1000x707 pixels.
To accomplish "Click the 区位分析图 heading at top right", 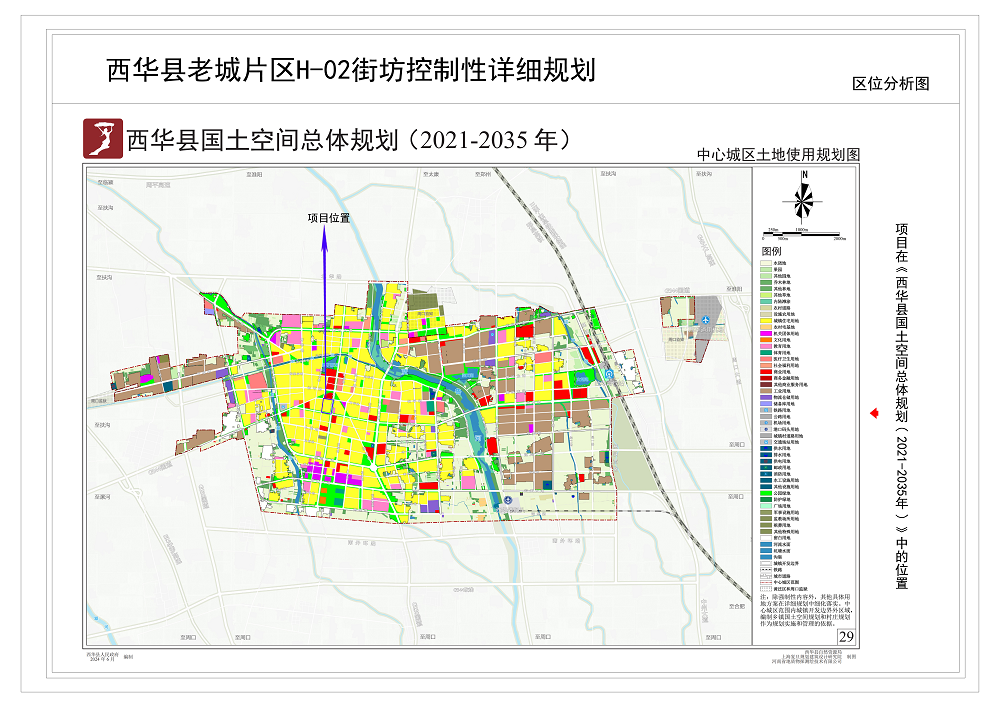I will (x=890, y=85).
